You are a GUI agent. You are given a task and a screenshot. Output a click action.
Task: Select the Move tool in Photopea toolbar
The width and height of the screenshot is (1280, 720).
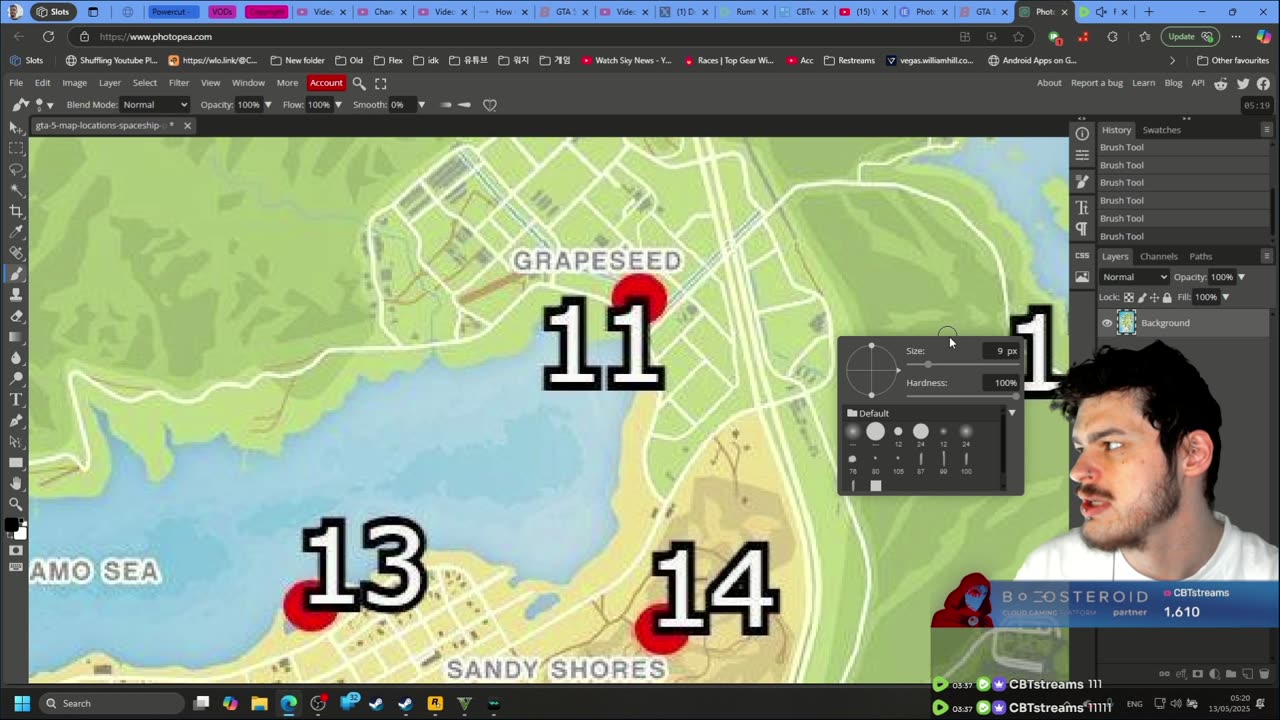(x=16, y=127)
